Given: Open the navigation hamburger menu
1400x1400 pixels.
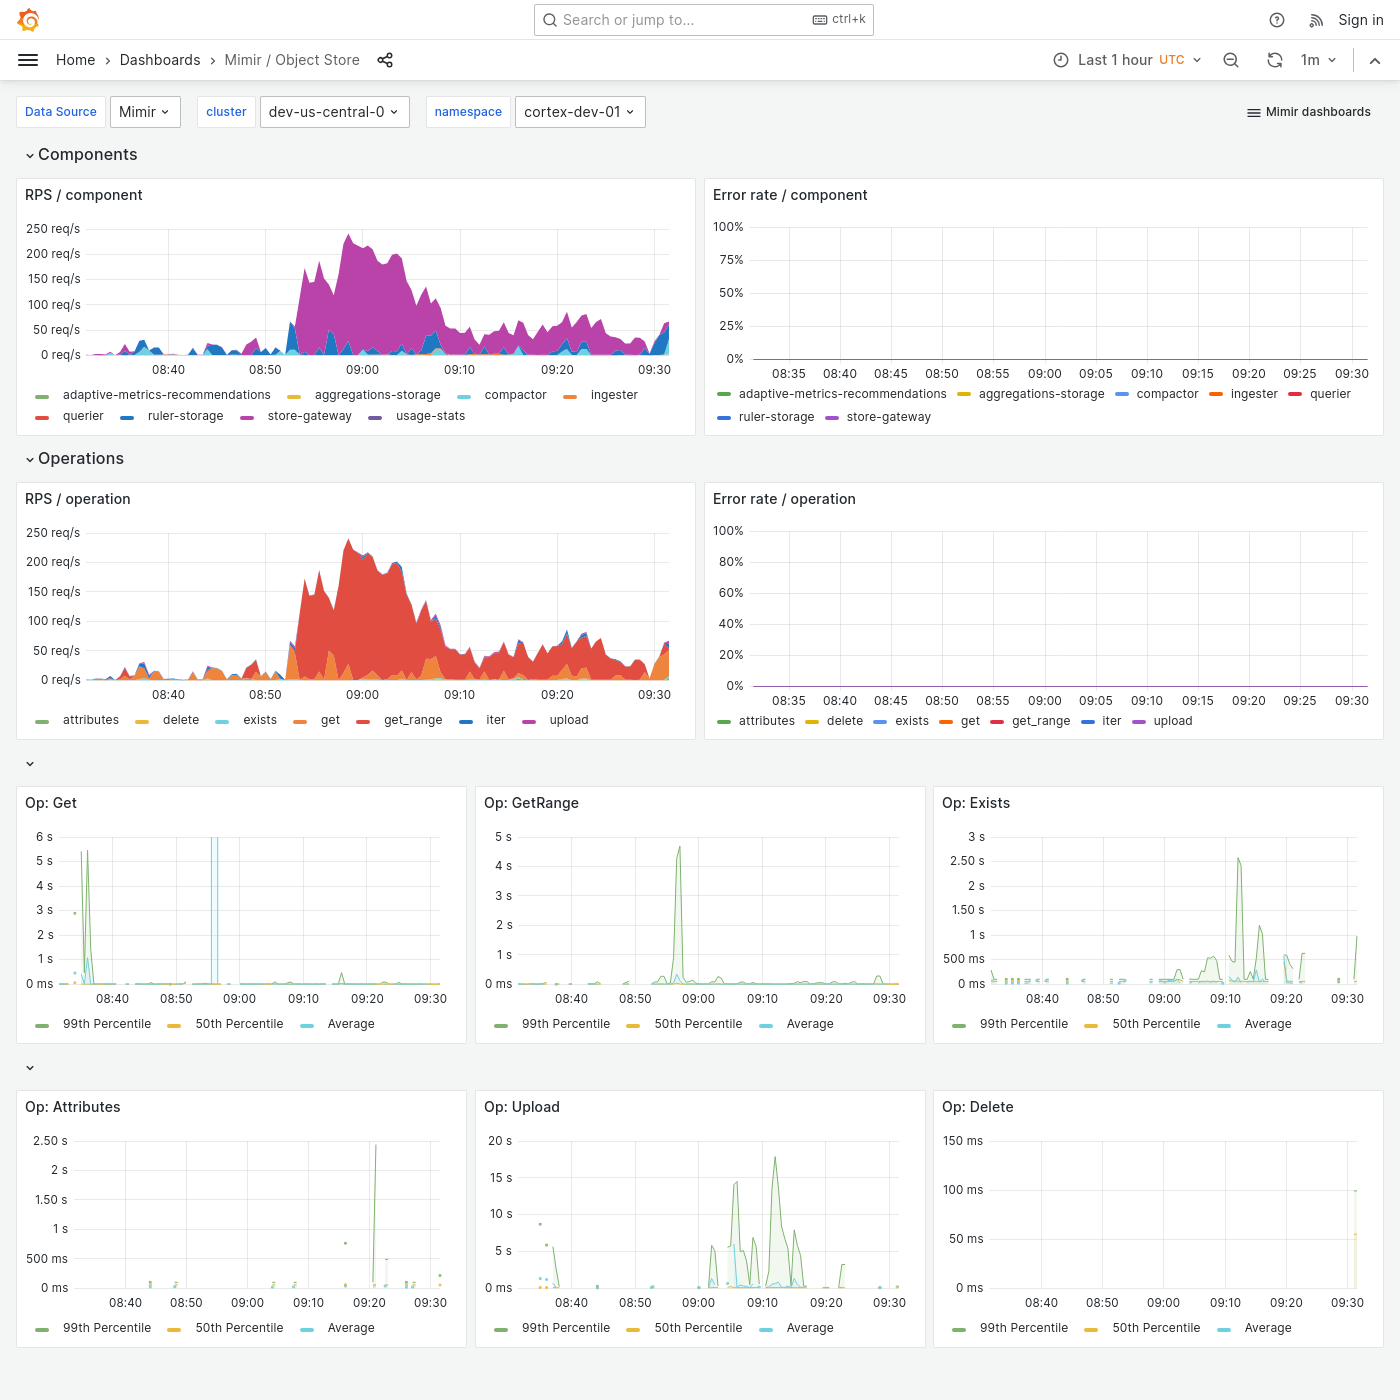Looking at the screenshot, I should (x=28, y=59).
